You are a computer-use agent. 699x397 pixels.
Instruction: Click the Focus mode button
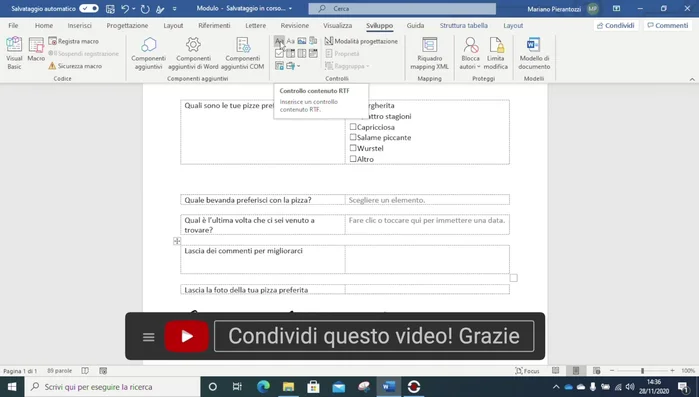click(527, 371)
